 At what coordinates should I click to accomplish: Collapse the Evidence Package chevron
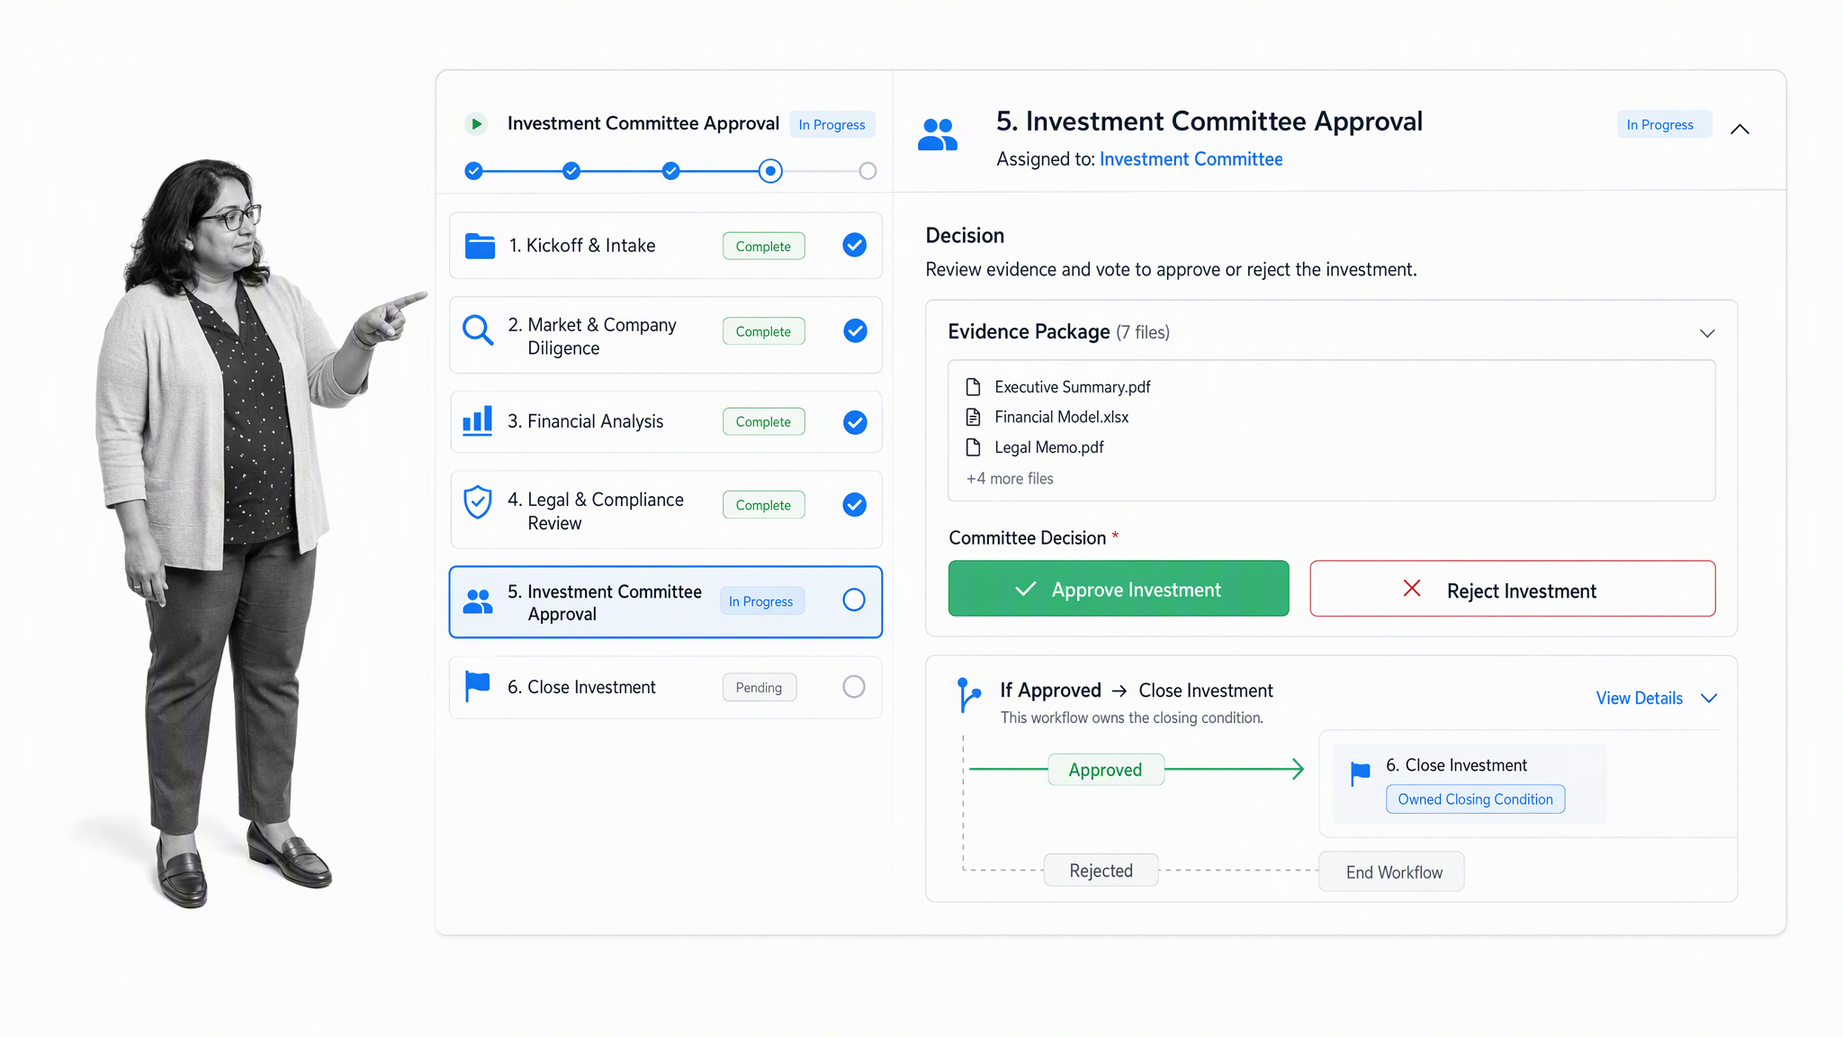pos(1707,333)
